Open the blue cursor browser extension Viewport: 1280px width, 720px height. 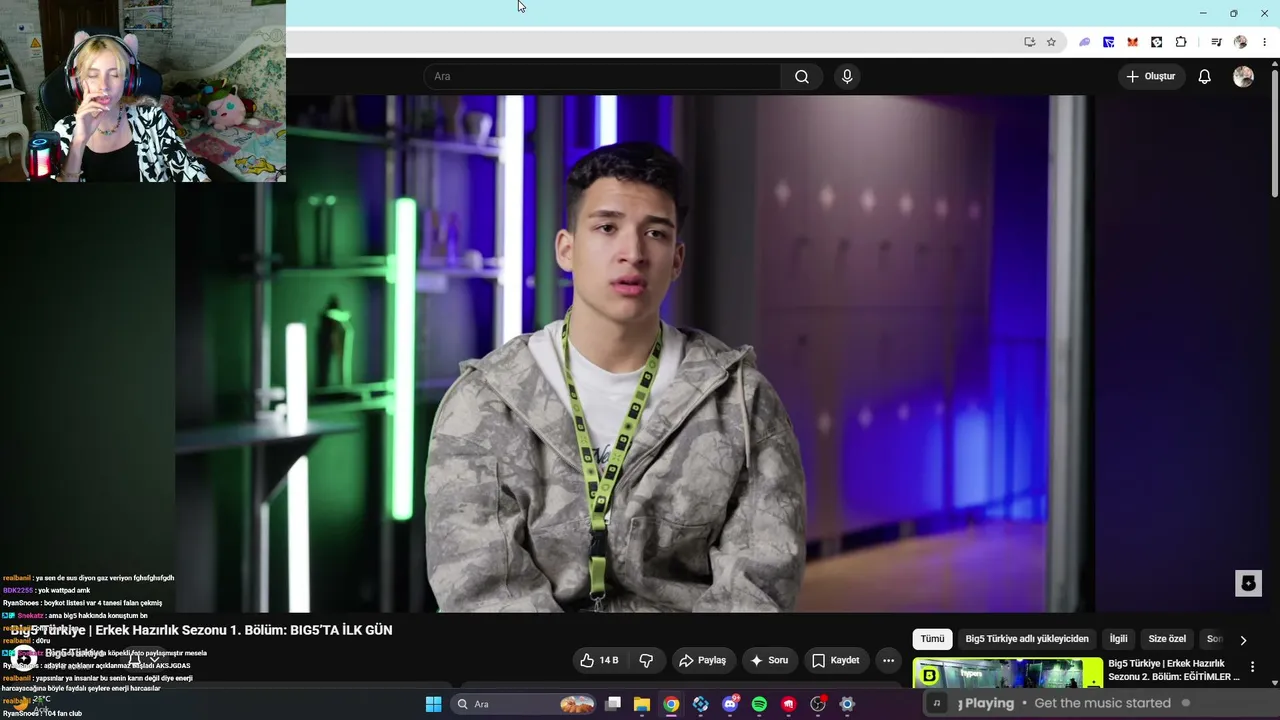[1109, 42]
